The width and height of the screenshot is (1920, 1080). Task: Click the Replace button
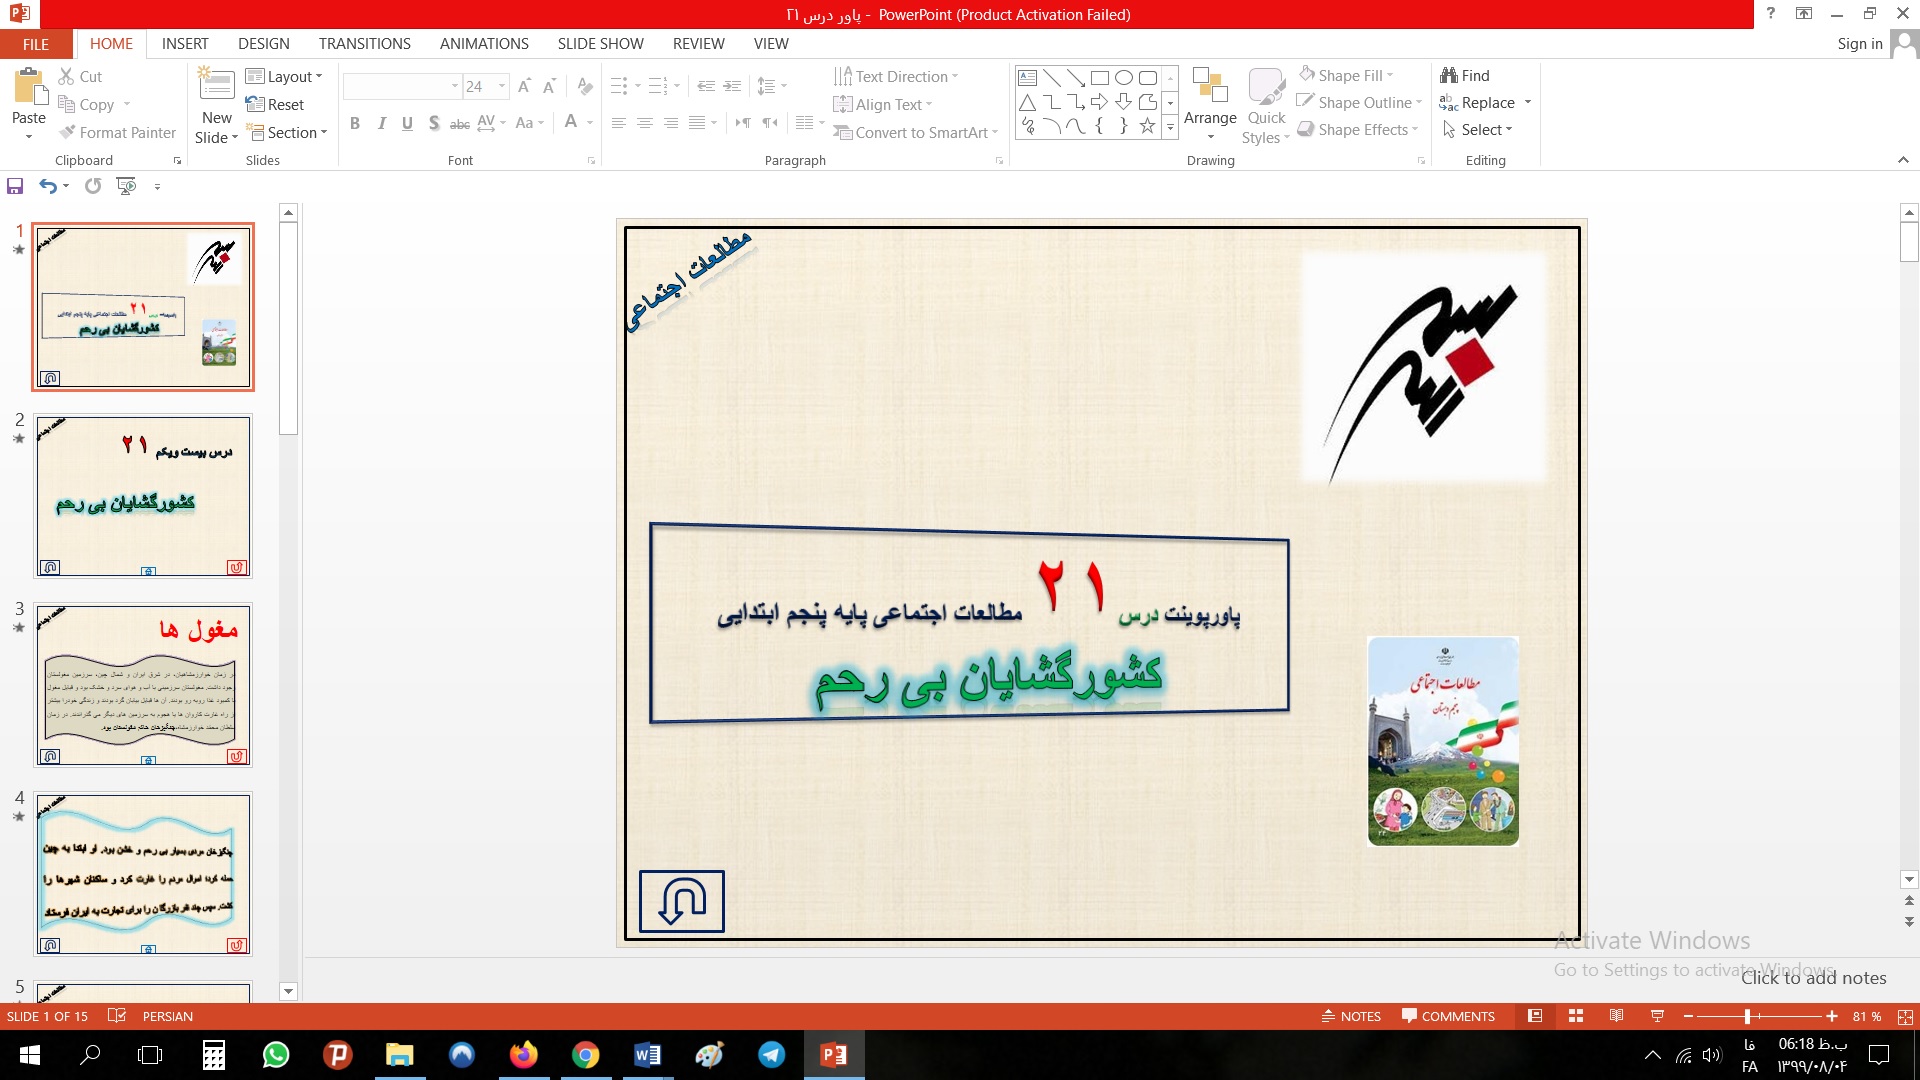click(1486, 103)
